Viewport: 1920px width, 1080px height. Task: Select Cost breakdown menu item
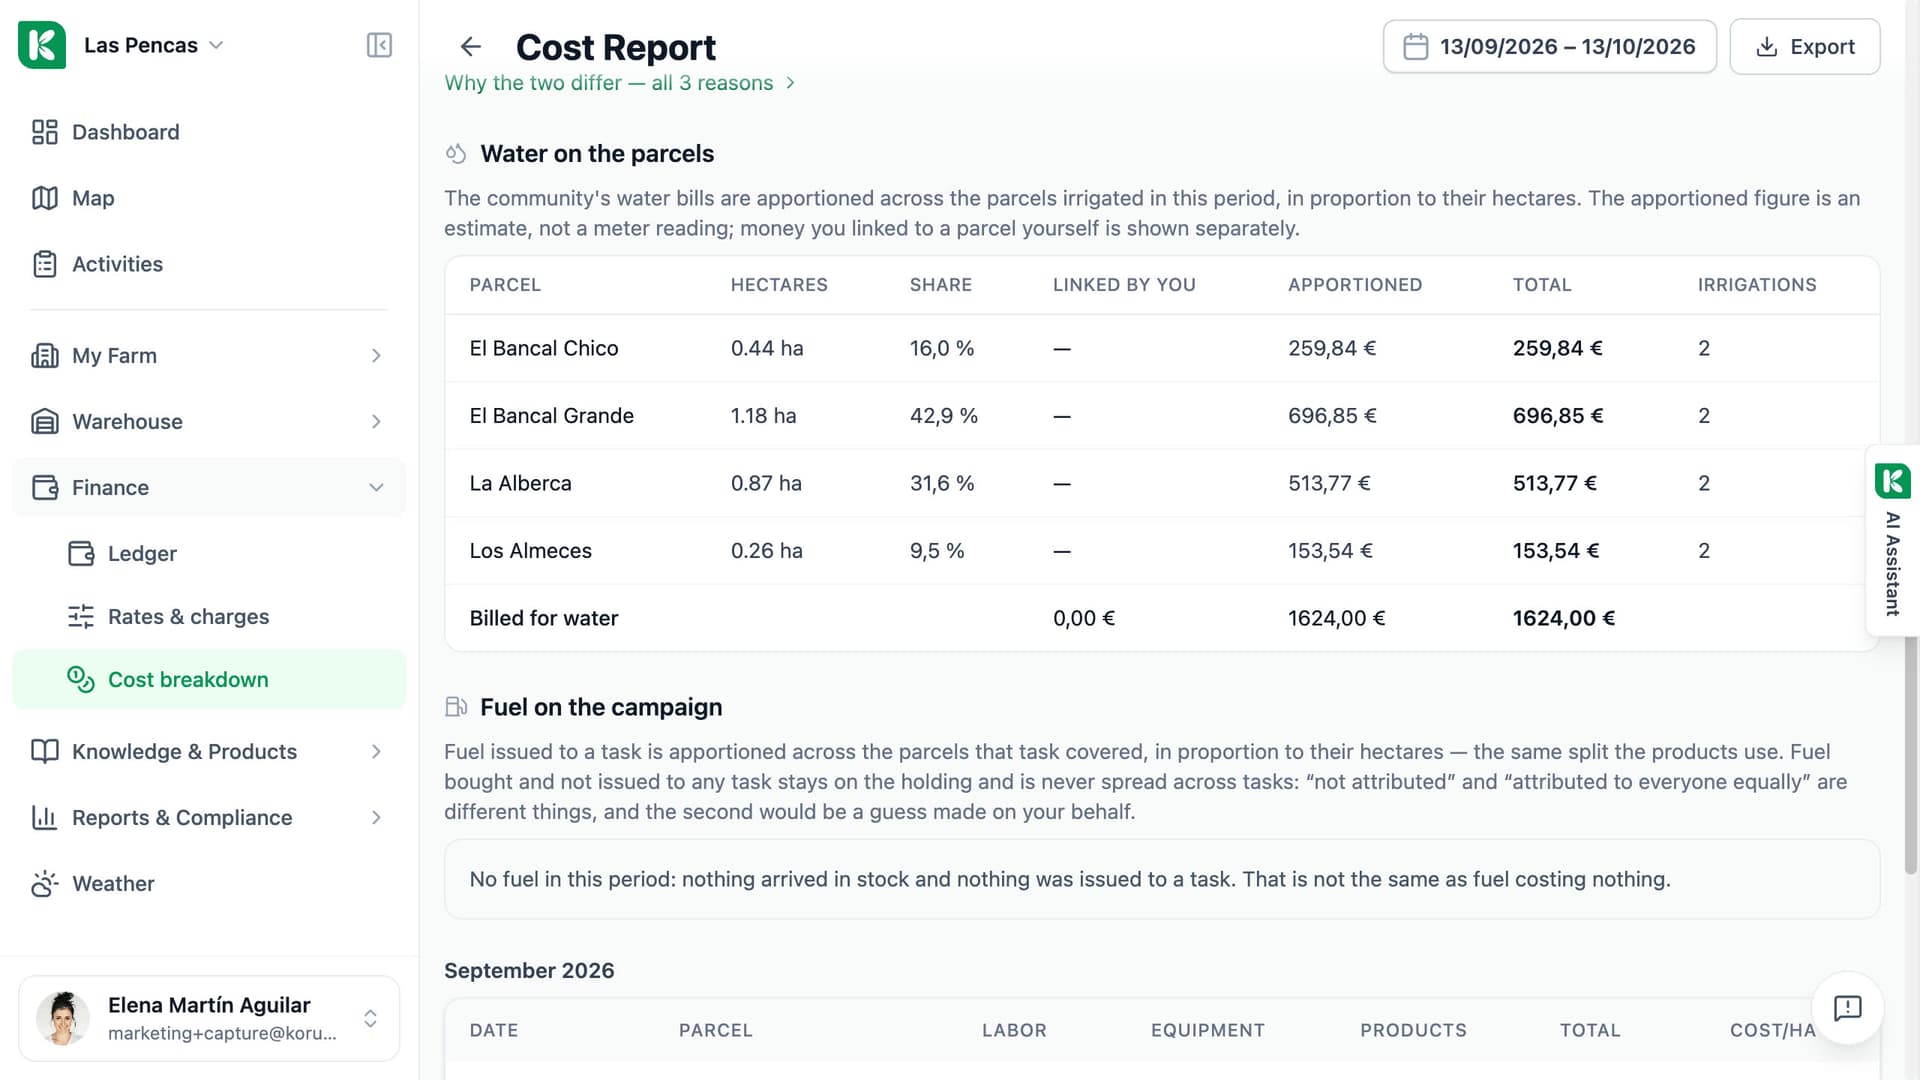(x=209, y=679)
